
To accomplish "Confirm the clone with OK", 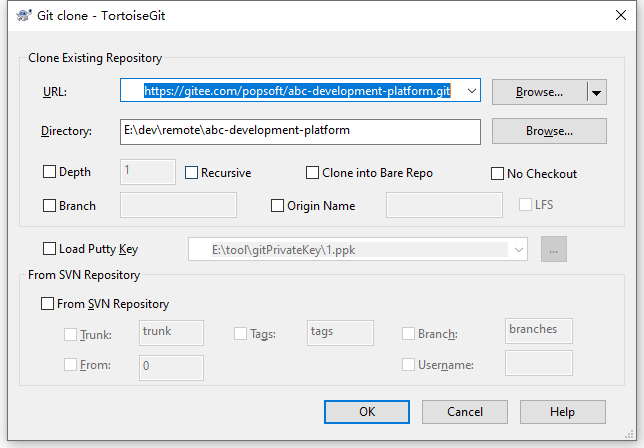I will tap(367, 412).
